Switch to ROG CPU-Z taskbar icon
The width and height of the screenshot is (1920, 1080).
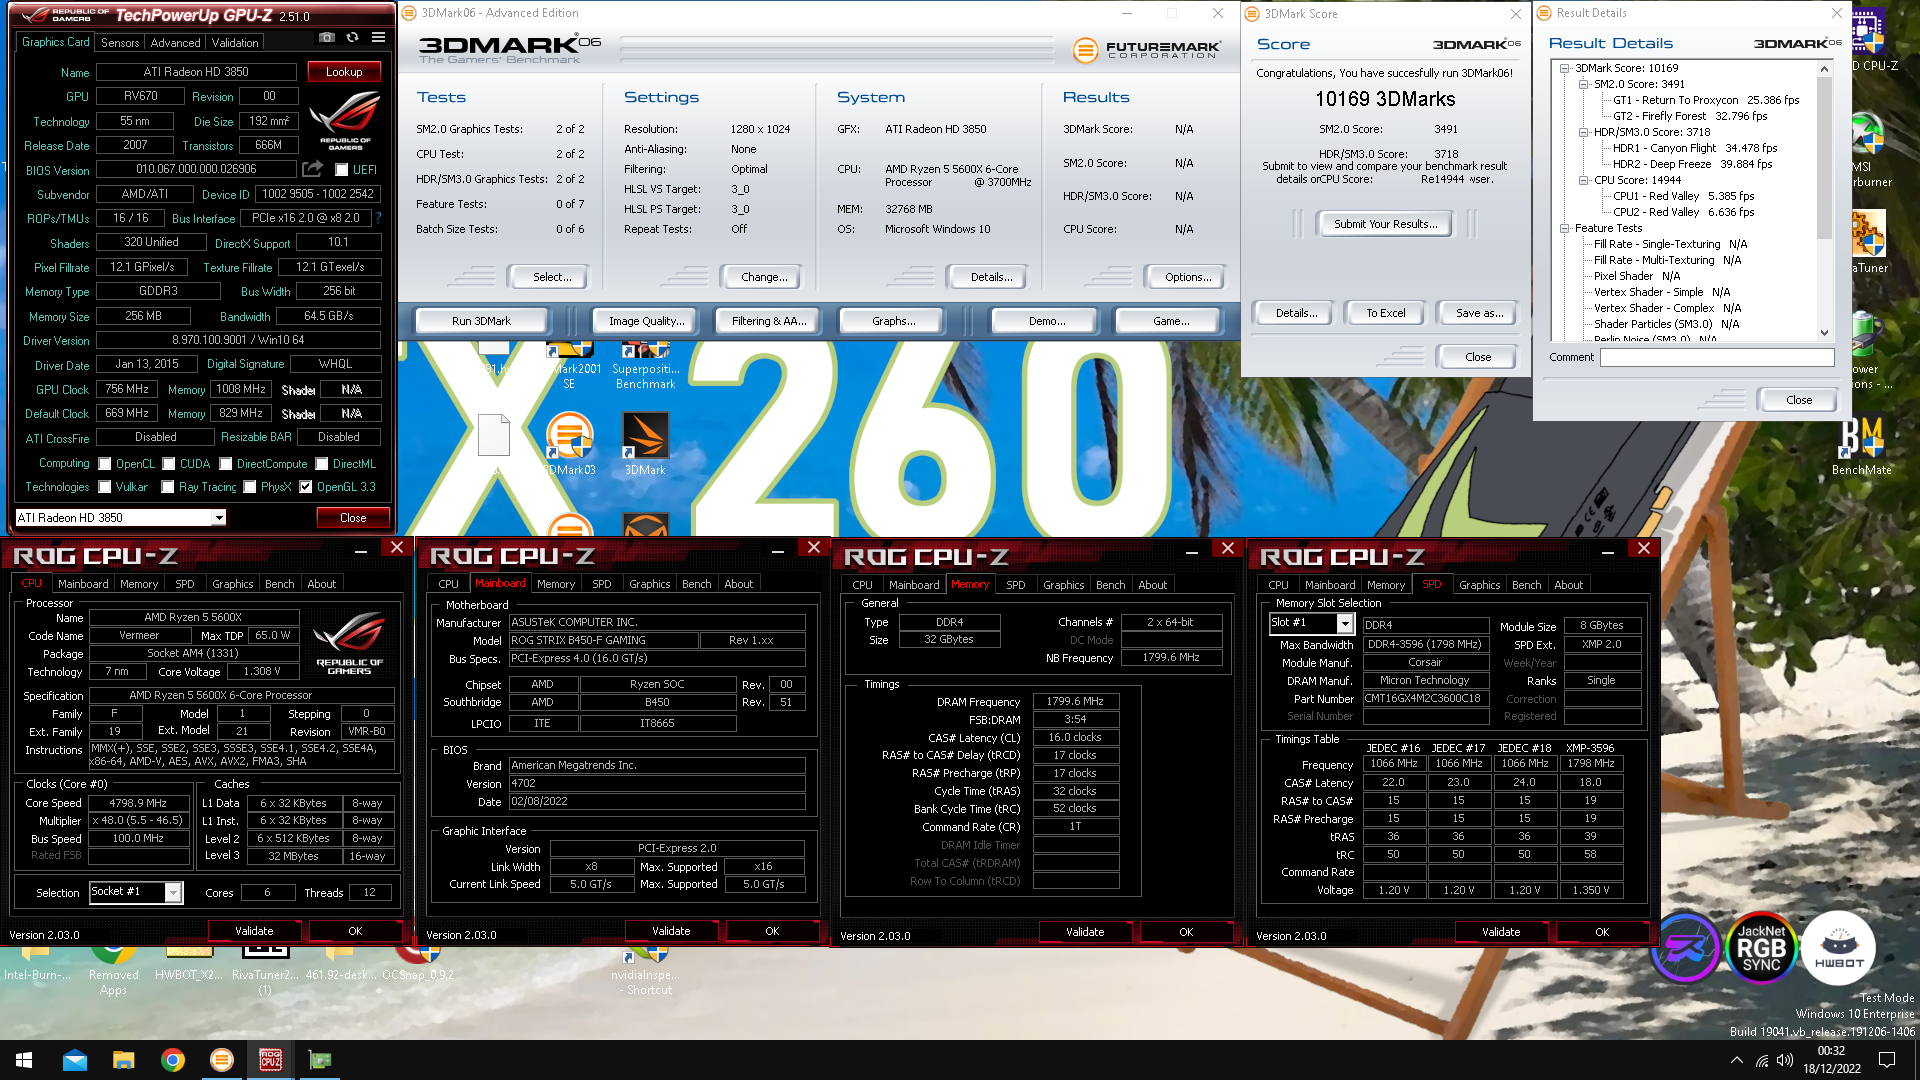270,1060
